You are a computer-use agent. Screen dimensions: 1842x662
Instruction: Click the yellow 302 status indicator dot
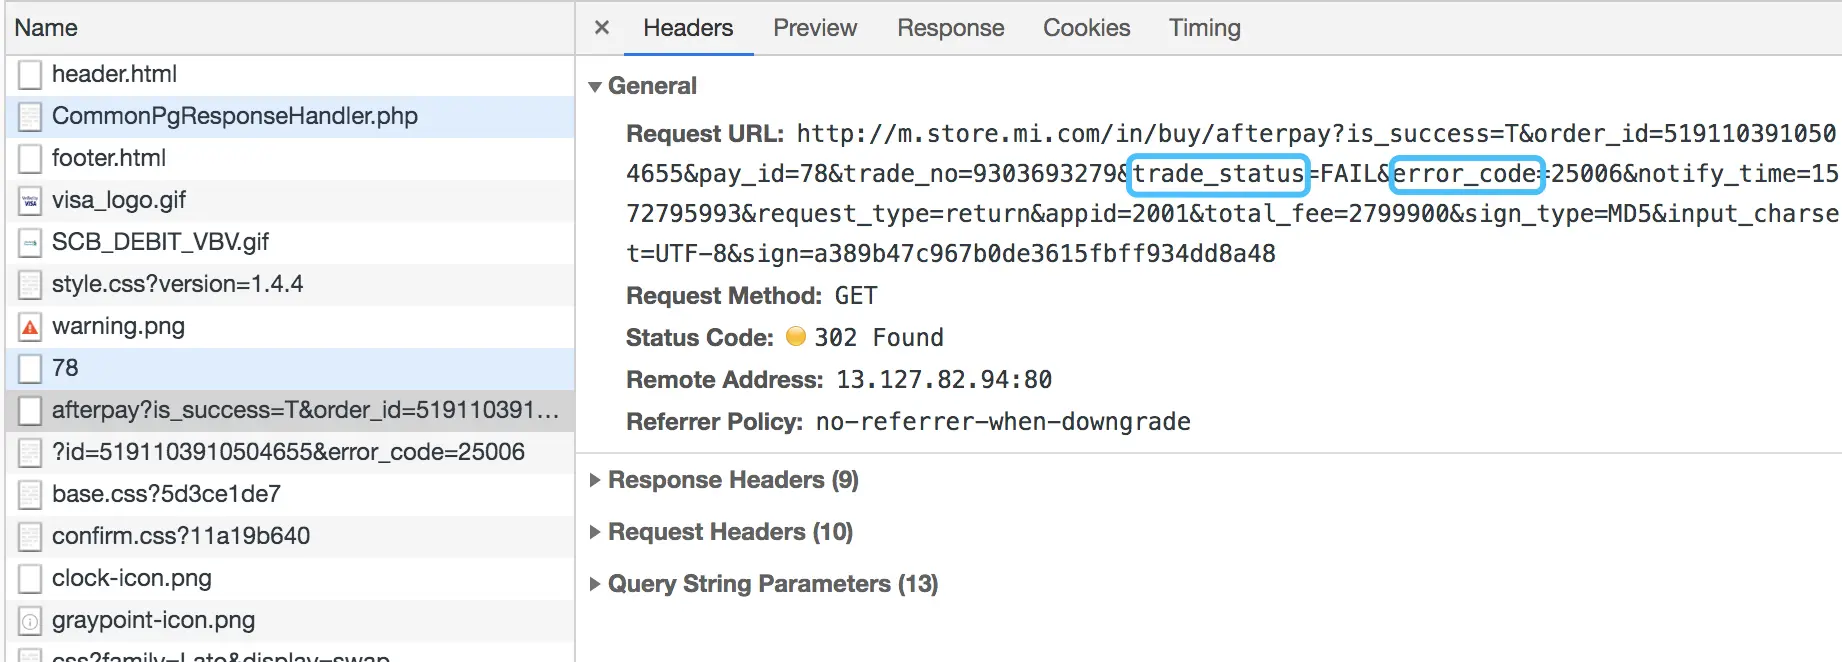(796, 337)
